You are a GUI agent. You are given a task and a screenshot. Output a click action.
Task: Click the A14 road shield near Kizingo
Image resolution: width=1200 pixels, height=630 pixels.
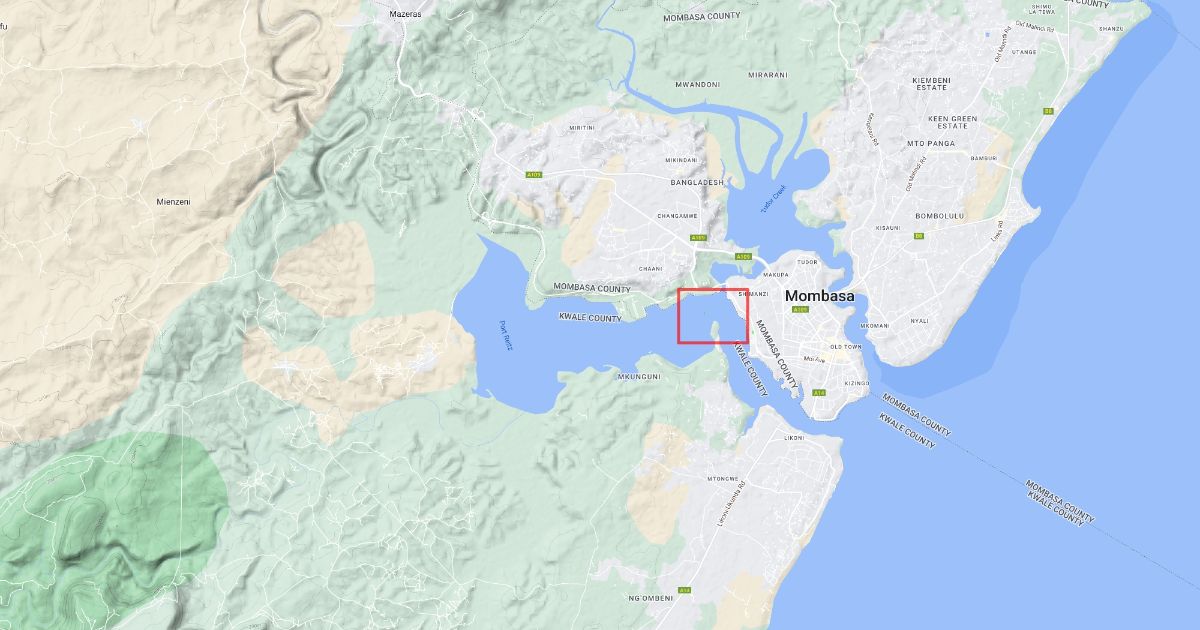[819, 393]
